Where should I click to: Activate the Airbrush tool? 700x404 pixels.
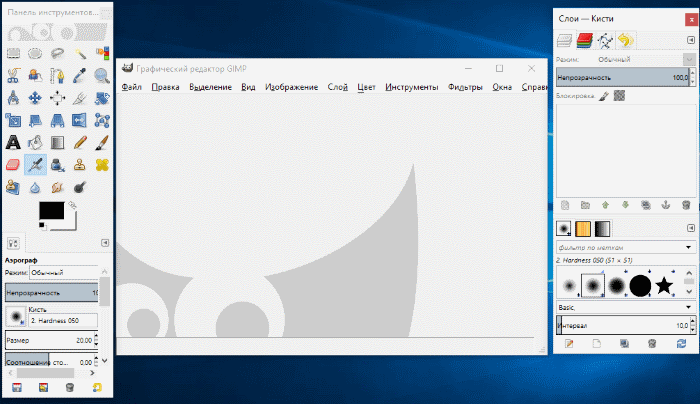tap(36, 165)
